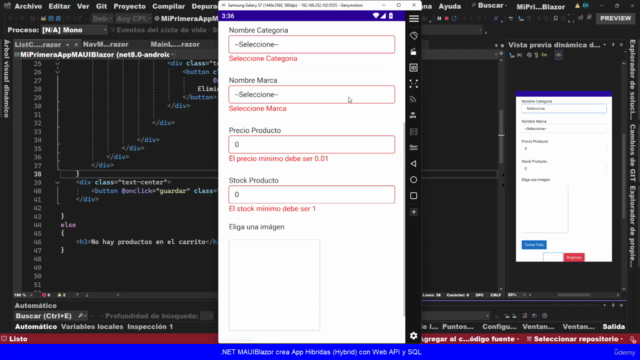Image resolution: width=640 pixels, height=360 pixels.
Task: Switch to the Salida tab
Action: tap(613, 327)
